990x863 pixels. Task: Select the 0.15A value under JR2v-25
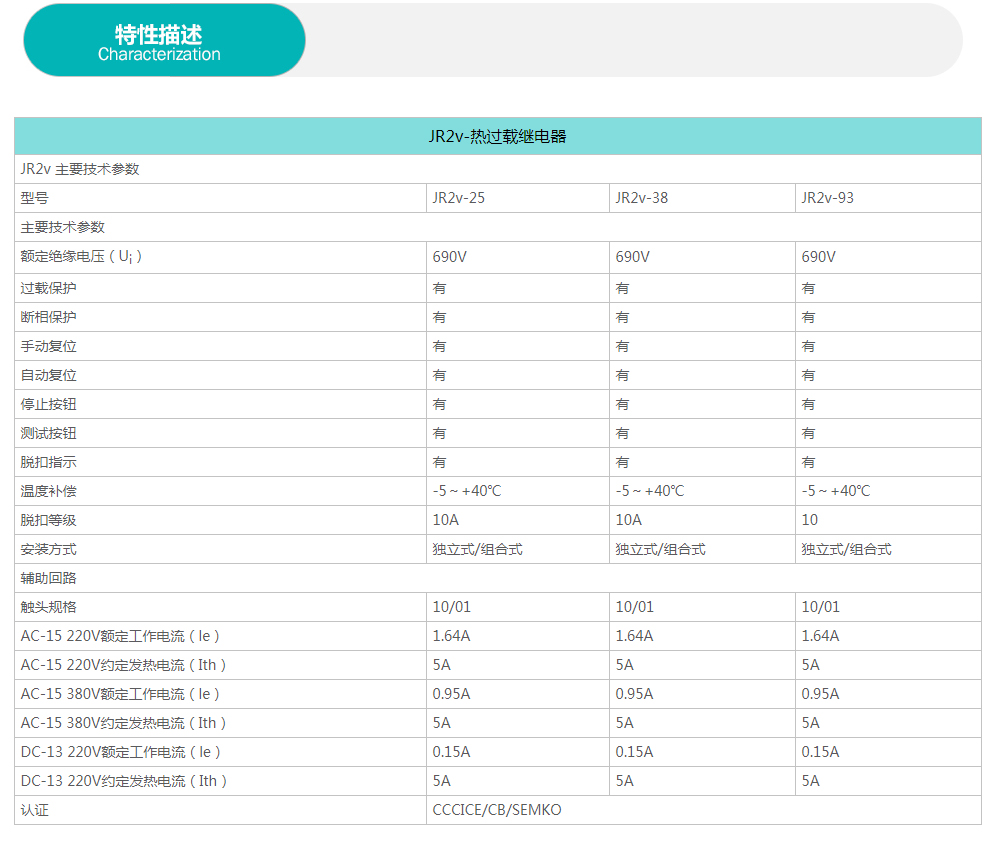coord(451,753)
